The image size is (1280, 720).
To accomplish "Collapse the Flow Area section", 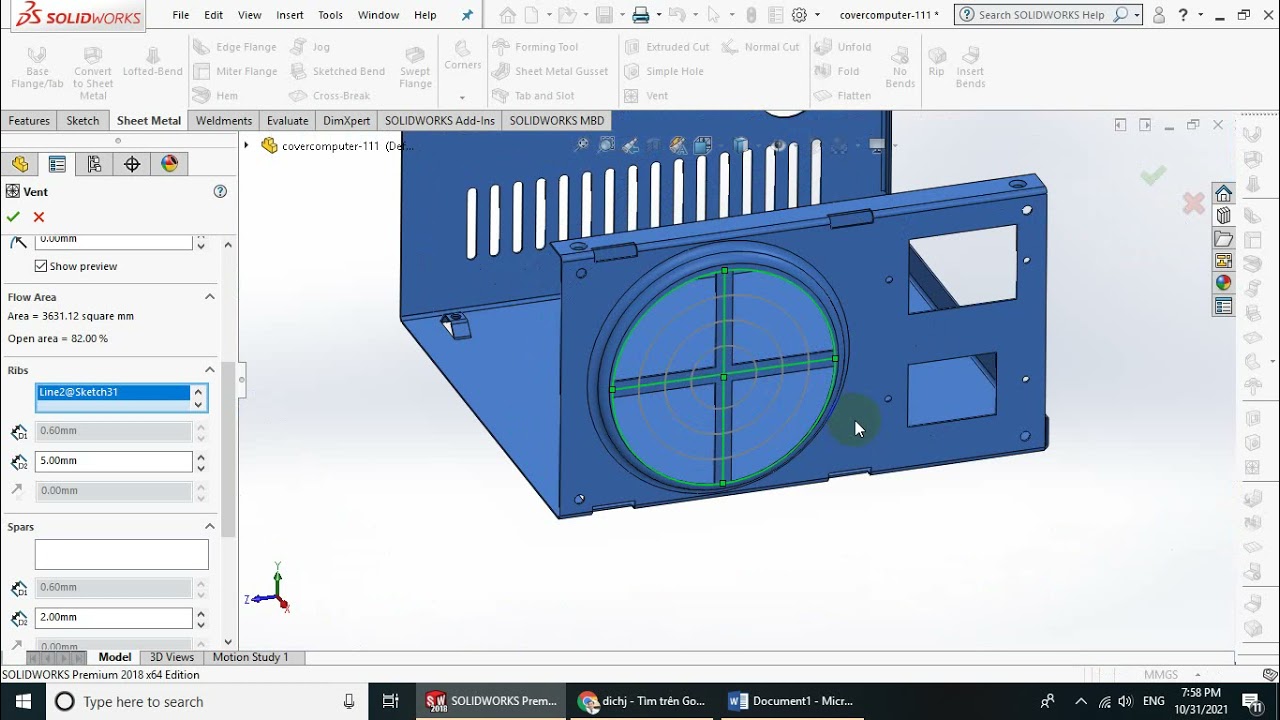I will point(210,297).
